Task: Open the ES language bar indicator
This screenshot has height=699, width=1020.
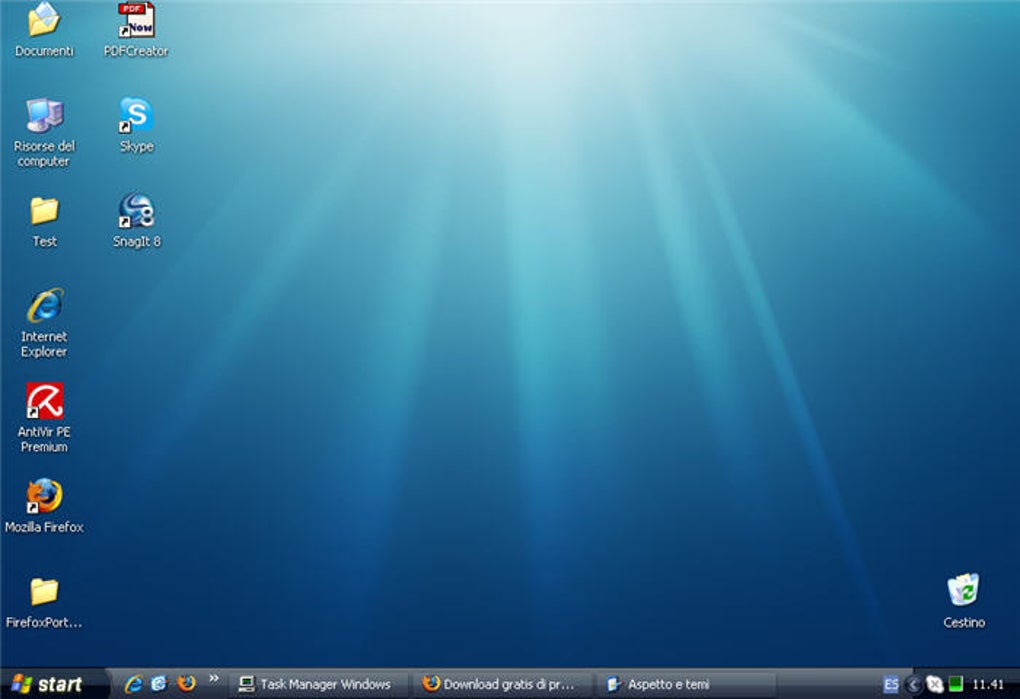Action: point(891,684)
